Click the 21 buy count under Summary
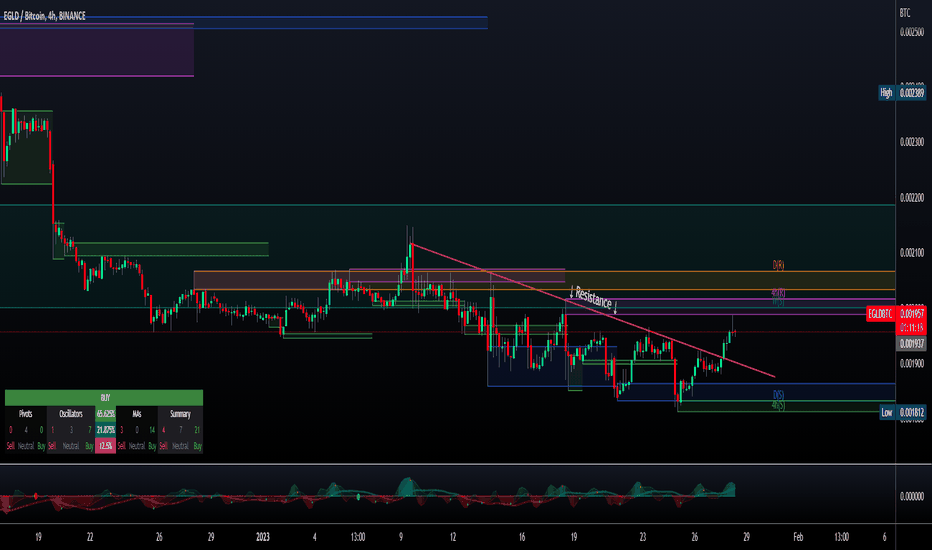Image resolution: width=932 pixels, height=550 pixels. pos(197,430)
